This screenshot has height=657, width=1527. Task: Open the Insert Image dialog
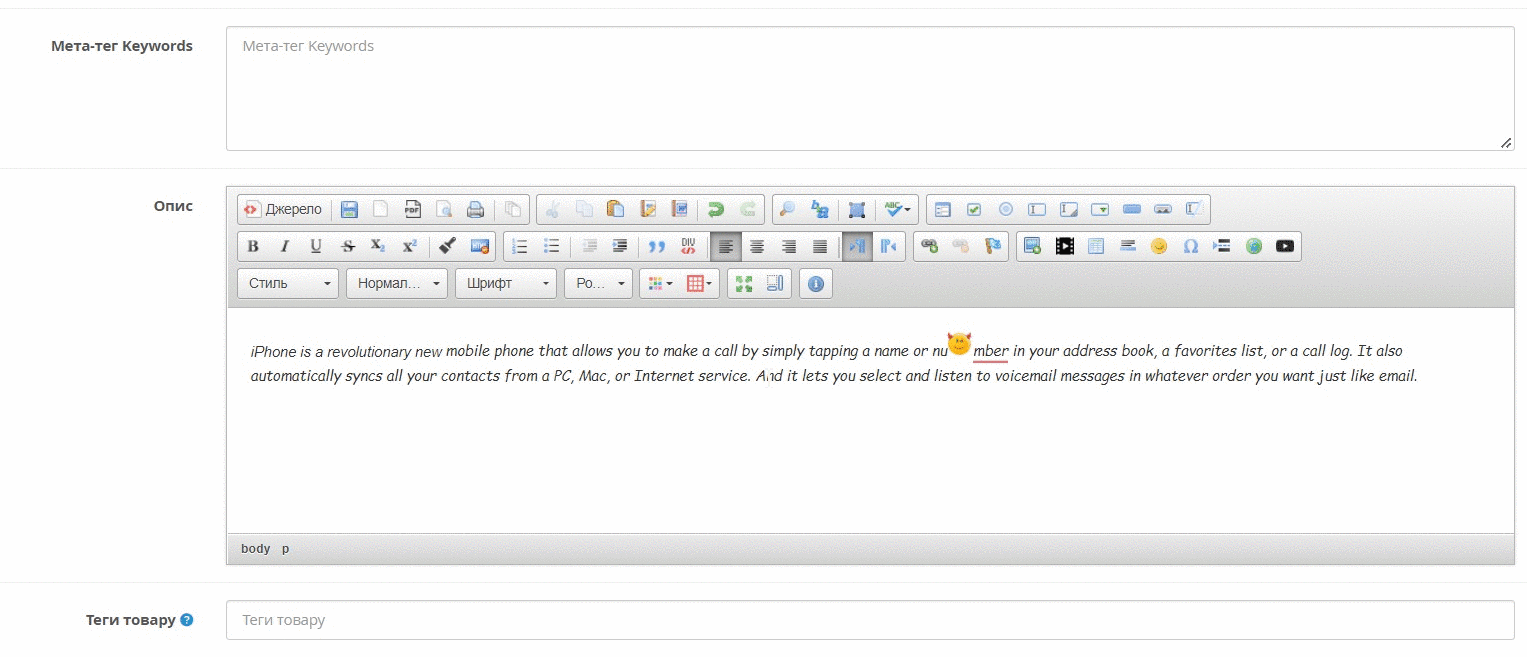click(x=1033, y=246)
